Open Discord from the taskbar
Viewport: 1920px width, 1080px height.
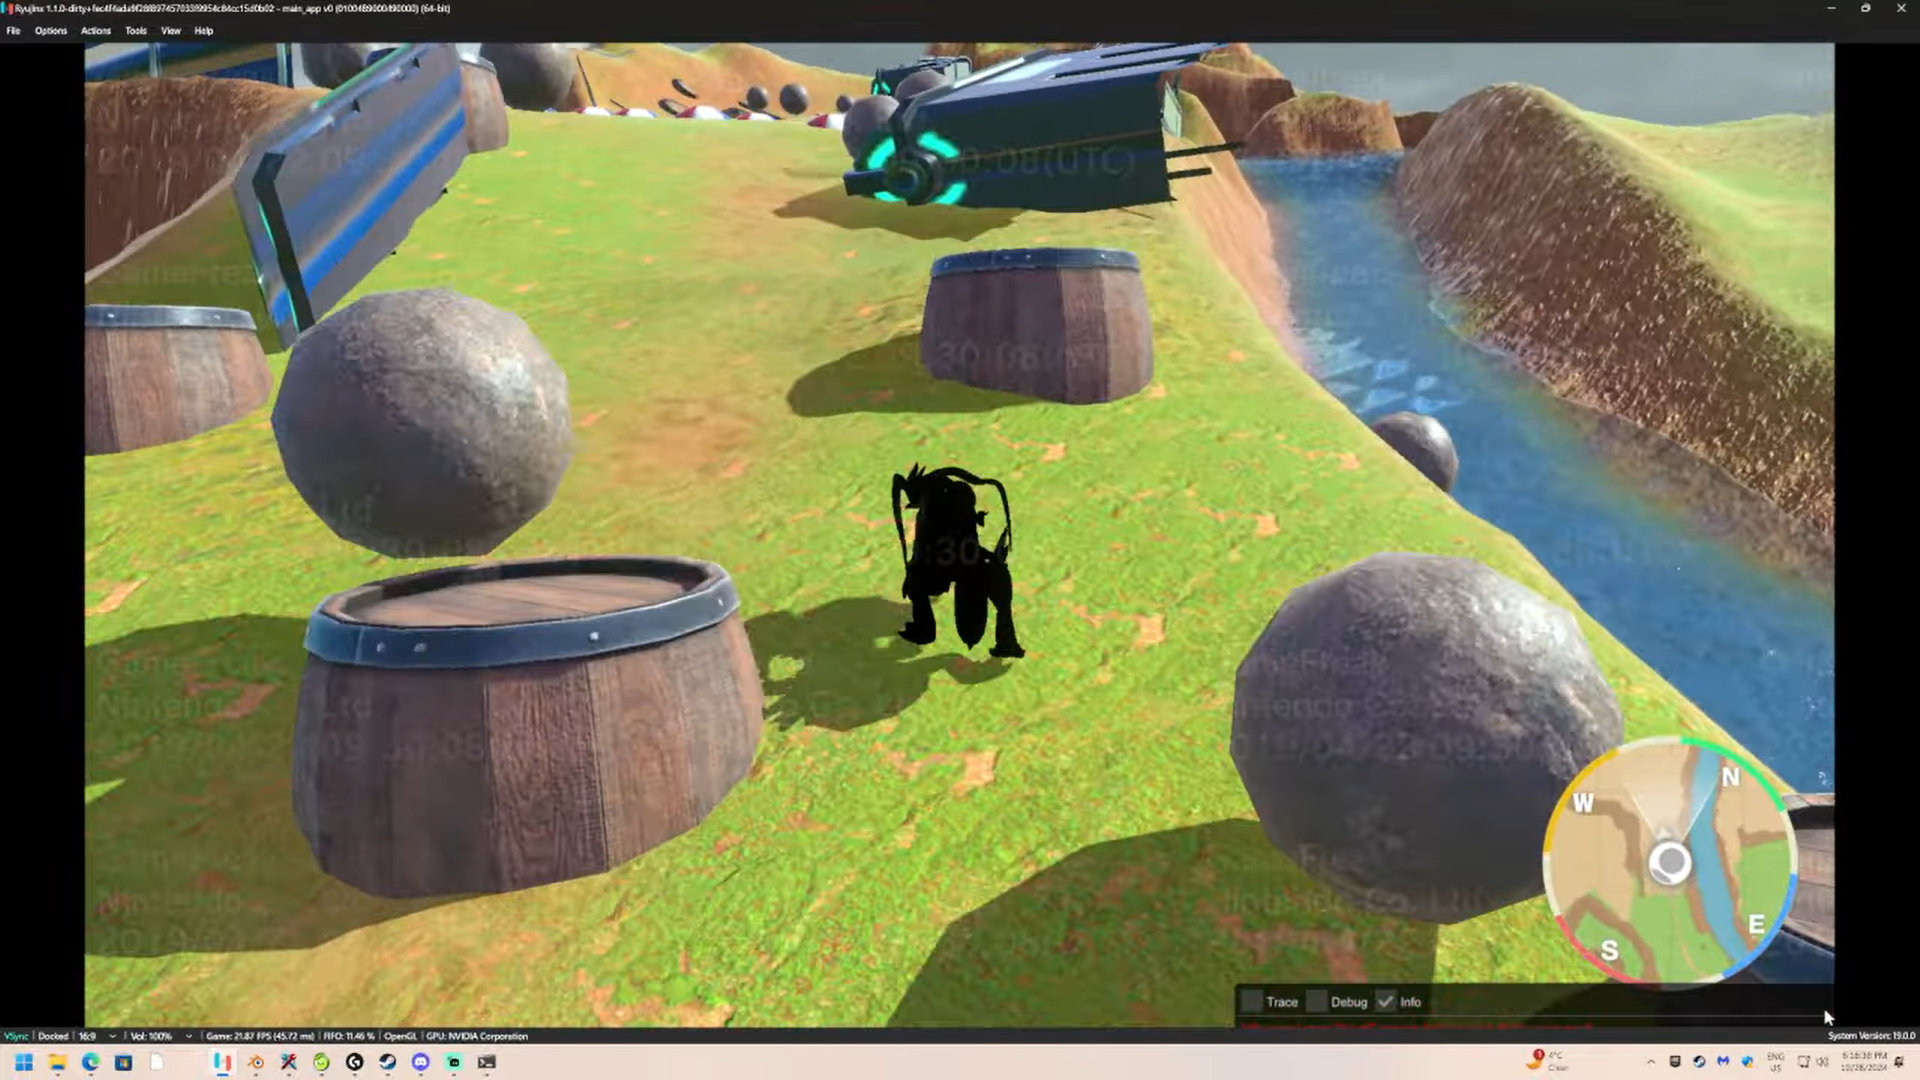(420, 1062)
